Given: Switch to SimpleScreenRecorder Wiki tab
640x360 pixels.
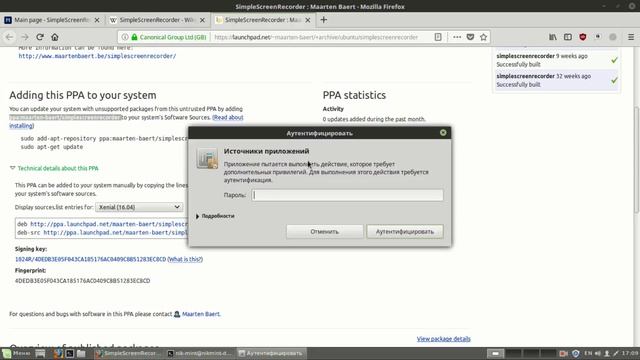Looking at the screenshot, I should 158,20.
